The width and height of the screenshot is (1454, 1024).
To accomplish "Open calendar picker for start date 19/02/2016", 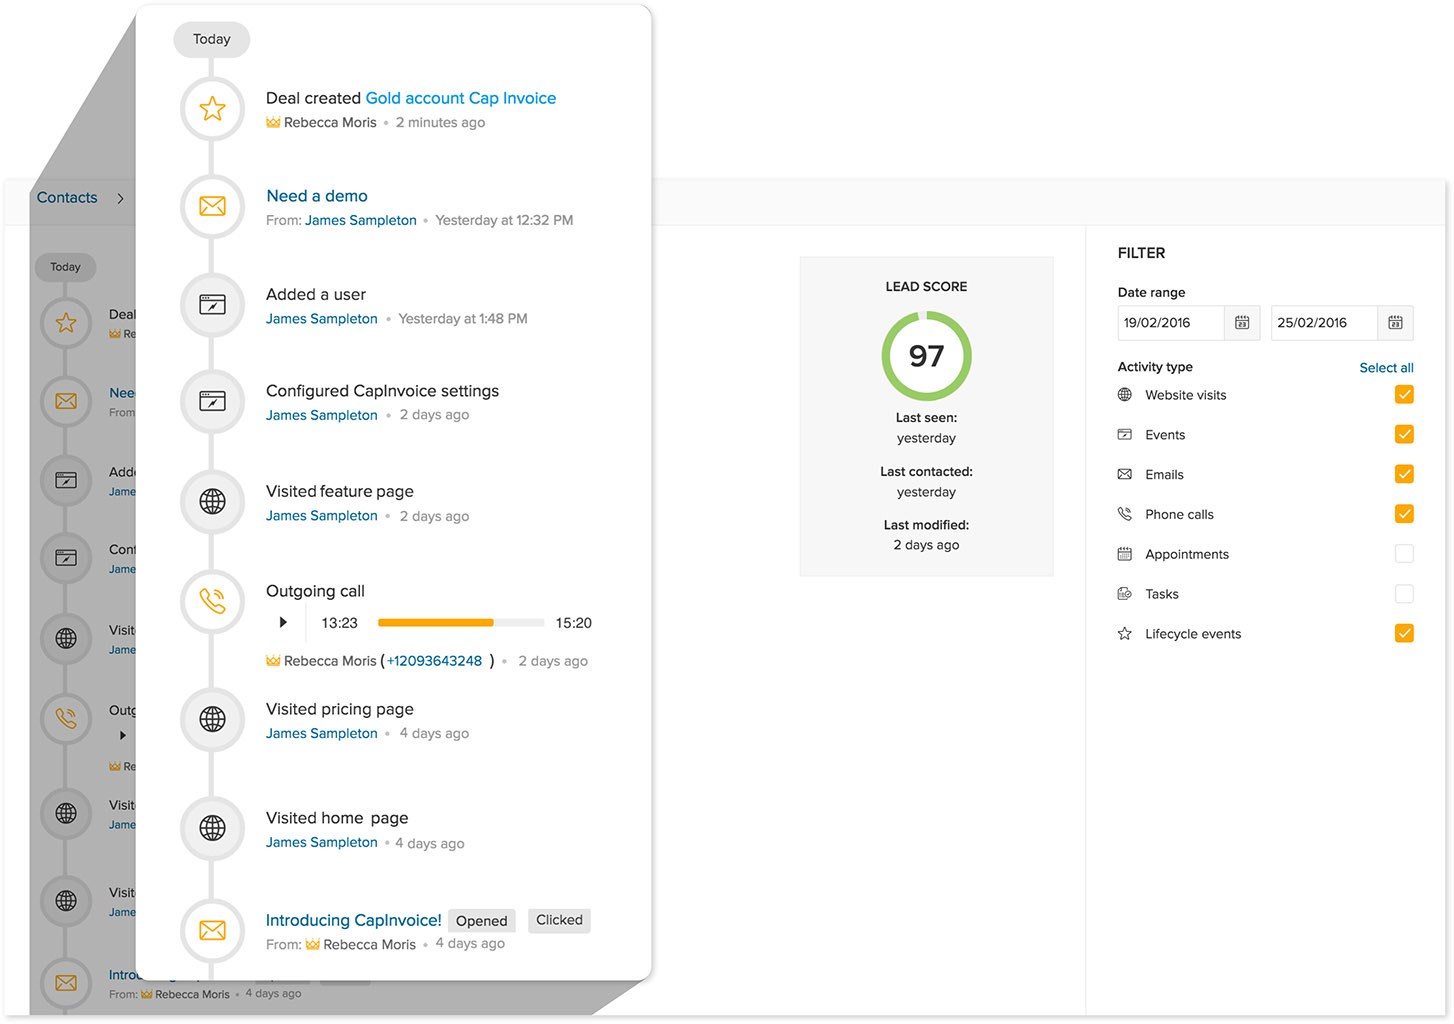I will coord(1242,323).
